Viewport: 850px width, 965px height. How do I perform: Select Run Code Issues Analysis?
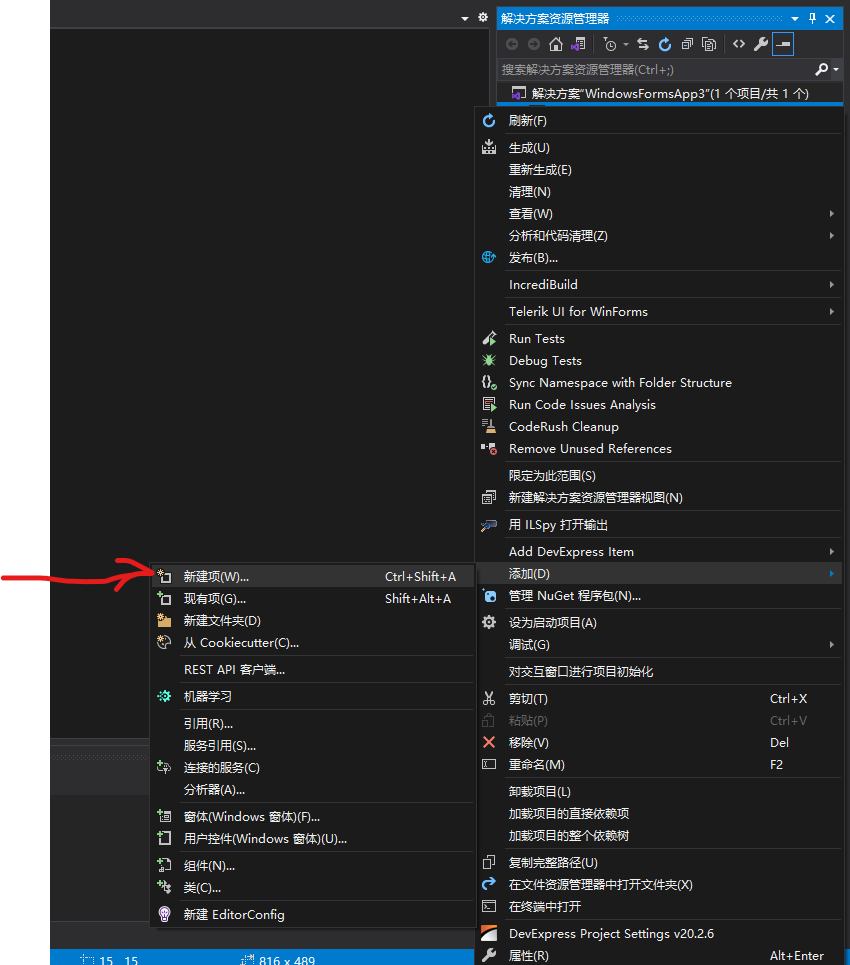pos(659,405)
